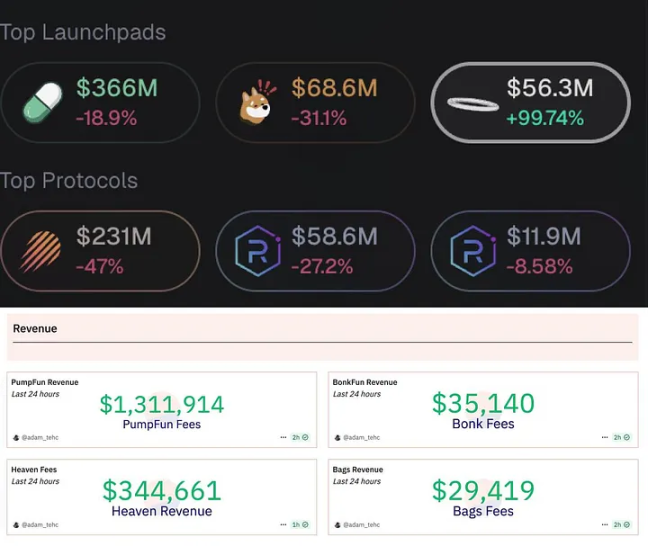Click the $344,661 Heaven Revenue value
This screenshot has height=546, width=648.
coord(162,490)
